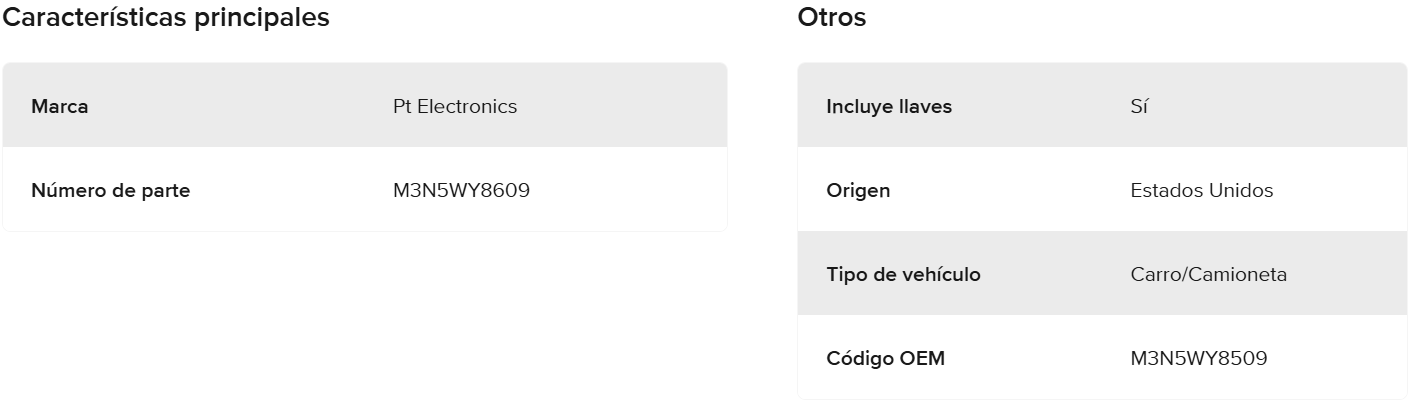This screenshot has width=1421, height=410.
Task: Click the Tipo de vehículo label
Action: 903,274
